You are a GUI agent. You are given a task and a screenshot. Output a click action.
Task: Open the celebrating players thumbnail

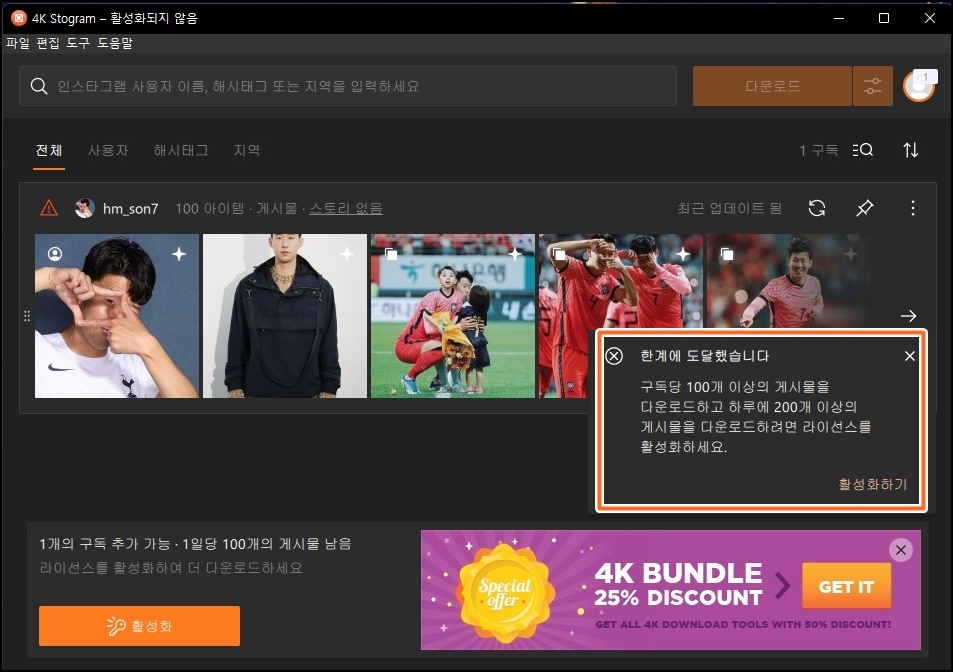coord(621,283)
